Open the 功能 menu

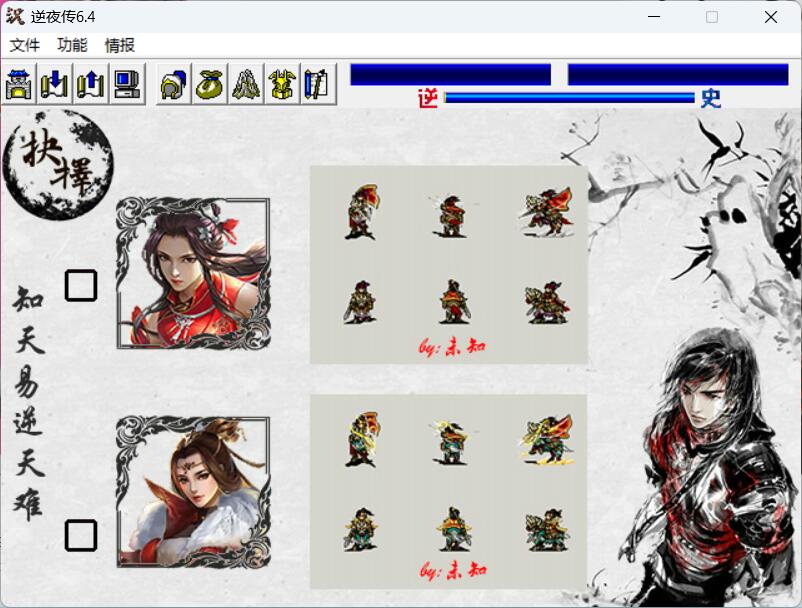[72, 46]
